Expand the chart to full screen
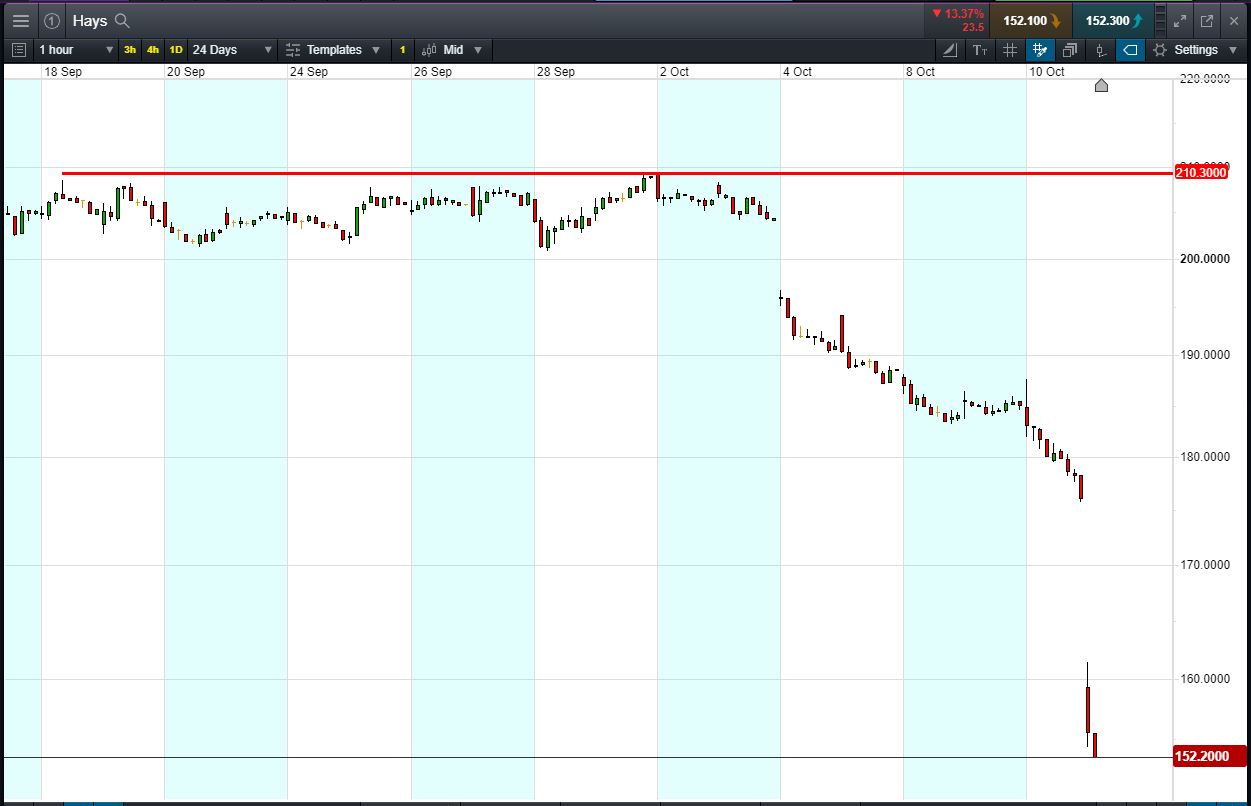 click(1180, 20)
